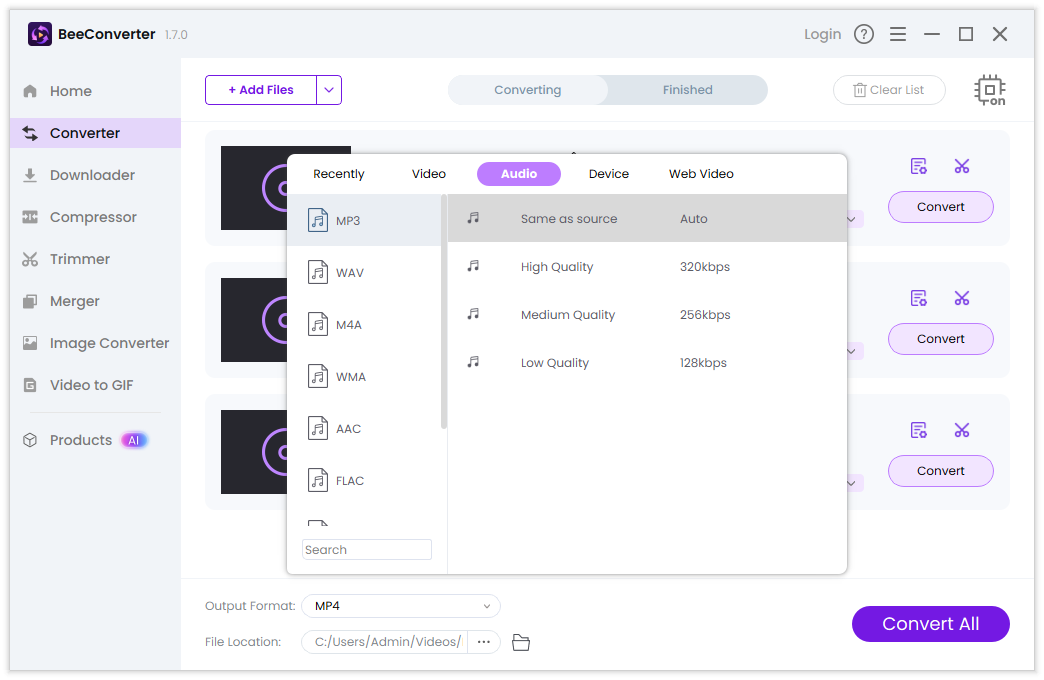Click the file location more options button
1044x680 pixels.
point(484,642)
